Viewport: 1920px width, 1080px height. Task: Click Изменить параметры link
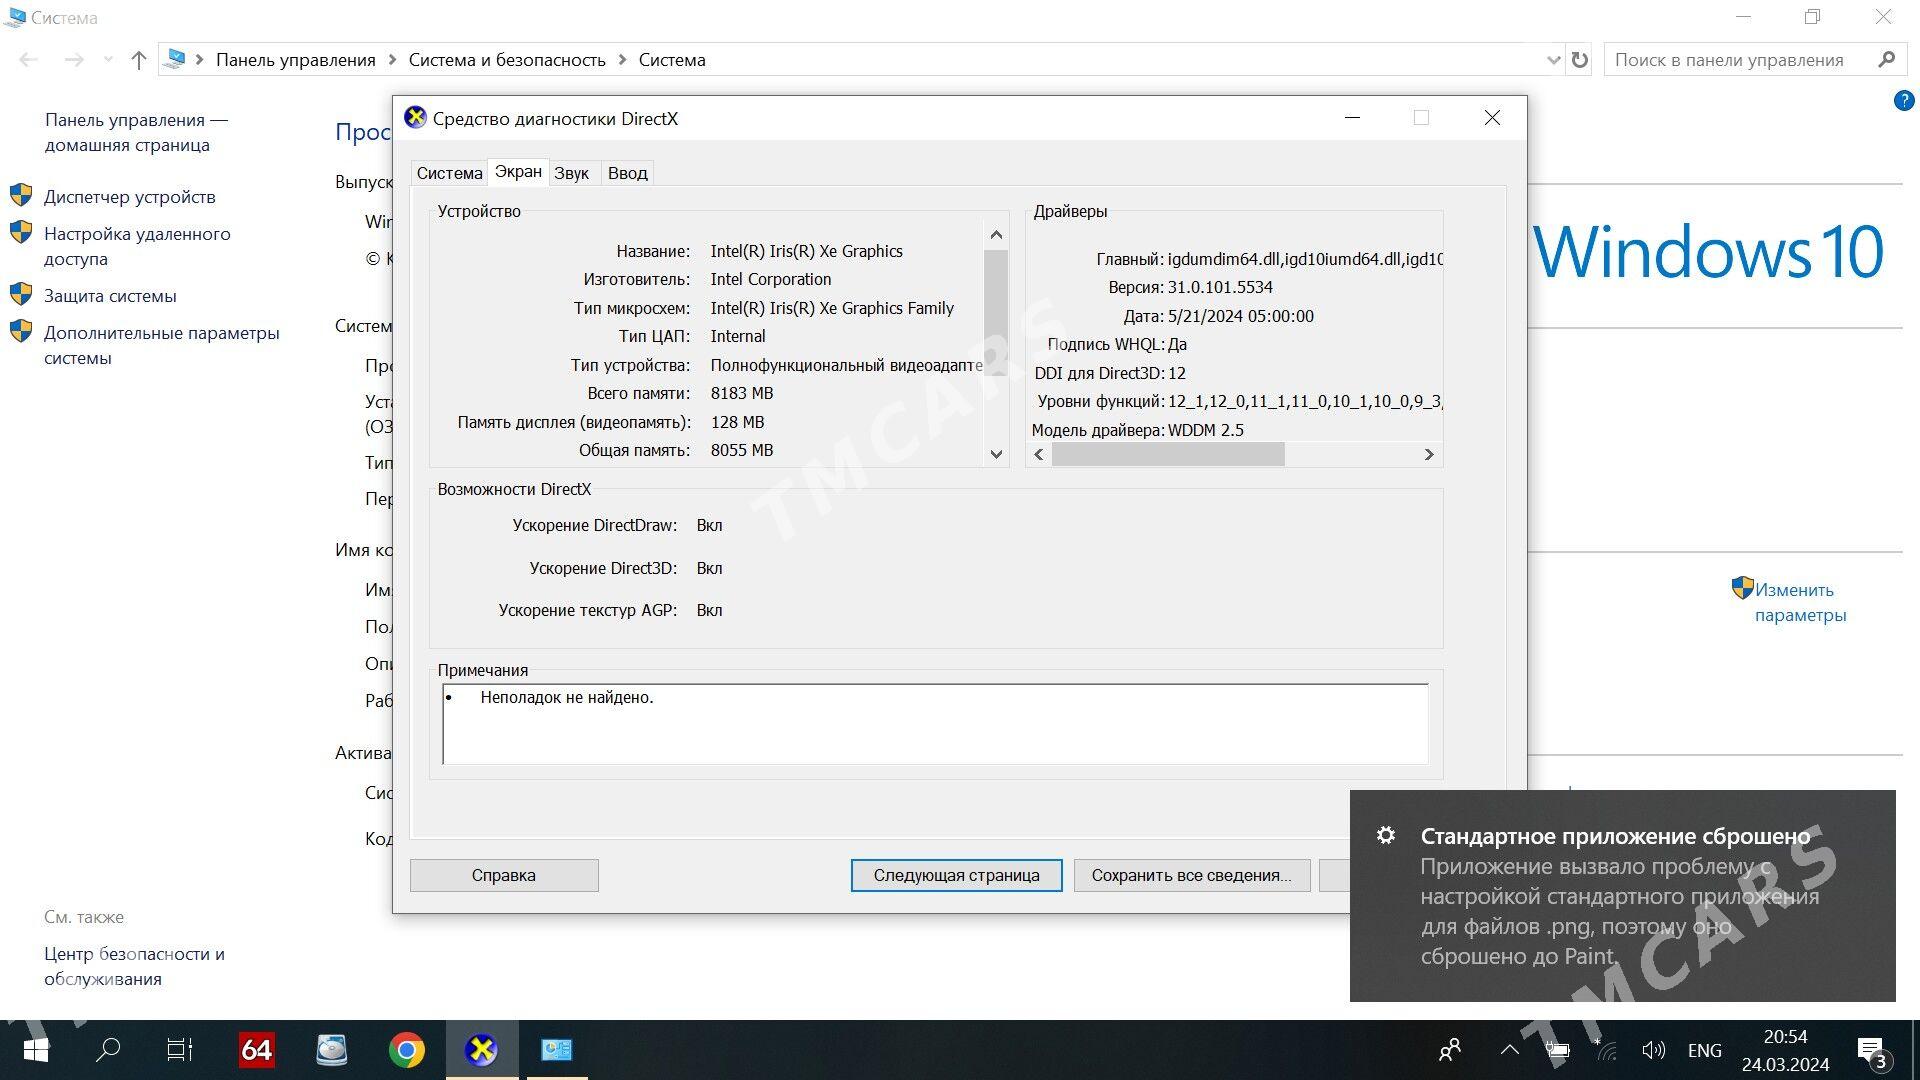click(1800, 602)
